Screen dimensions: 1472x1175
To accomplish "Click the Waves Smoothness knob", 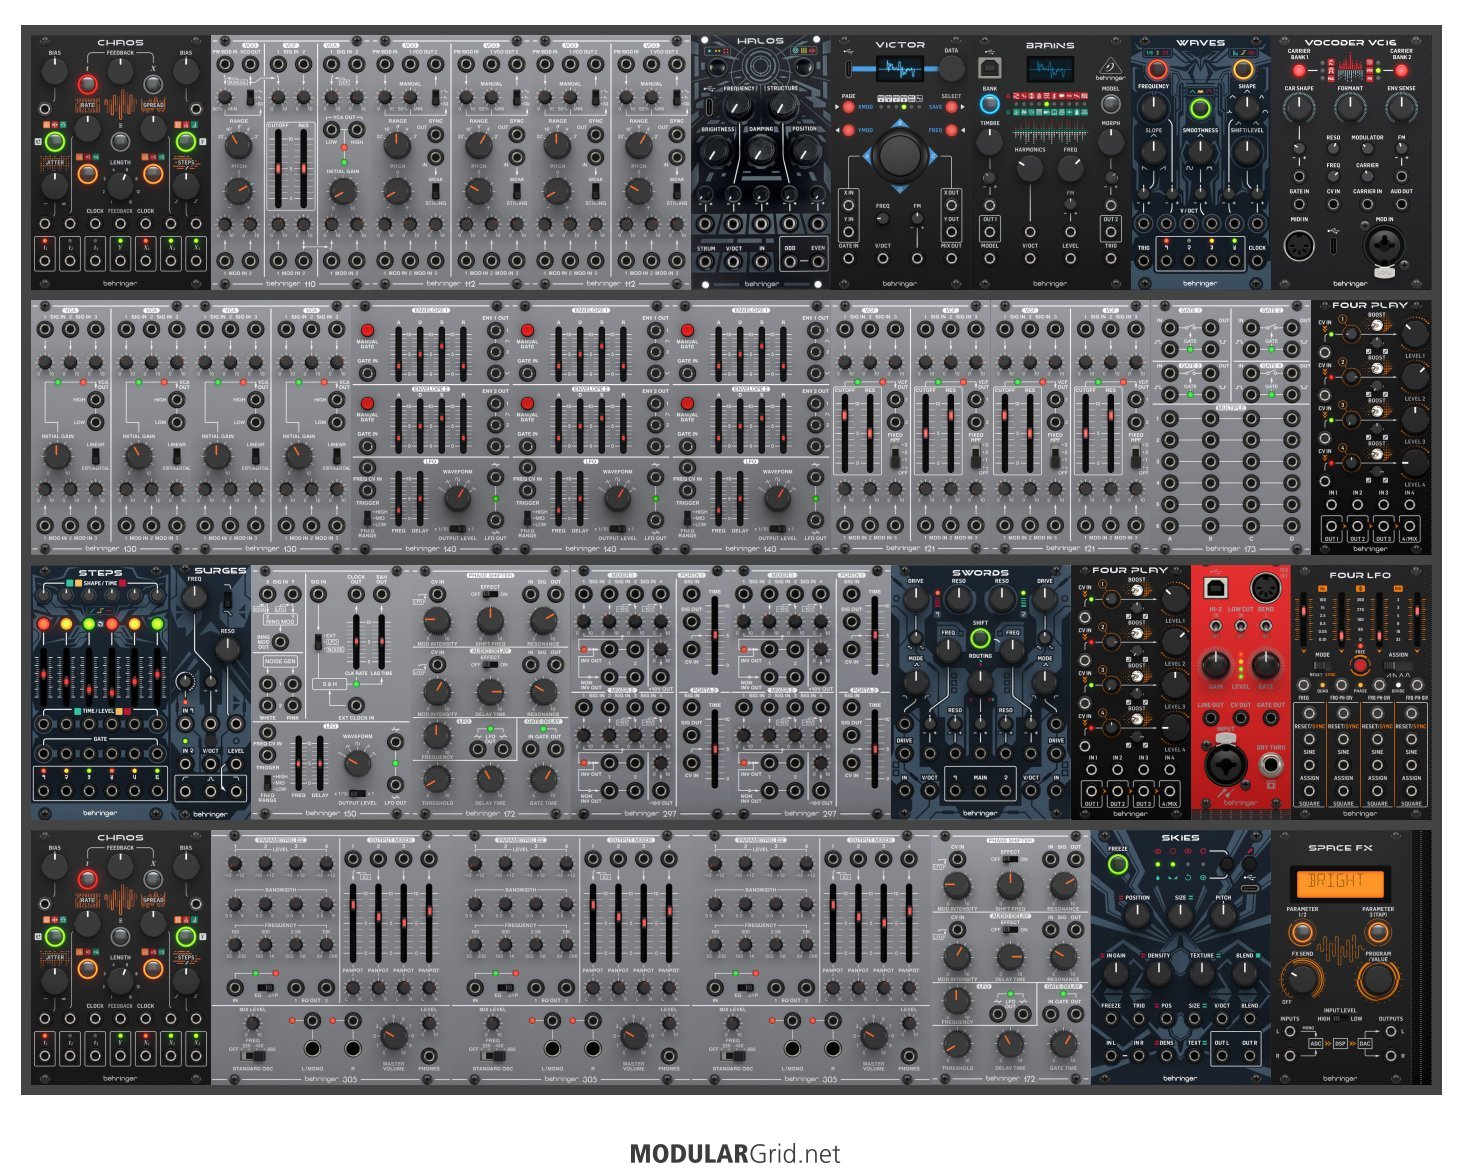I will tap(1200, 151).
